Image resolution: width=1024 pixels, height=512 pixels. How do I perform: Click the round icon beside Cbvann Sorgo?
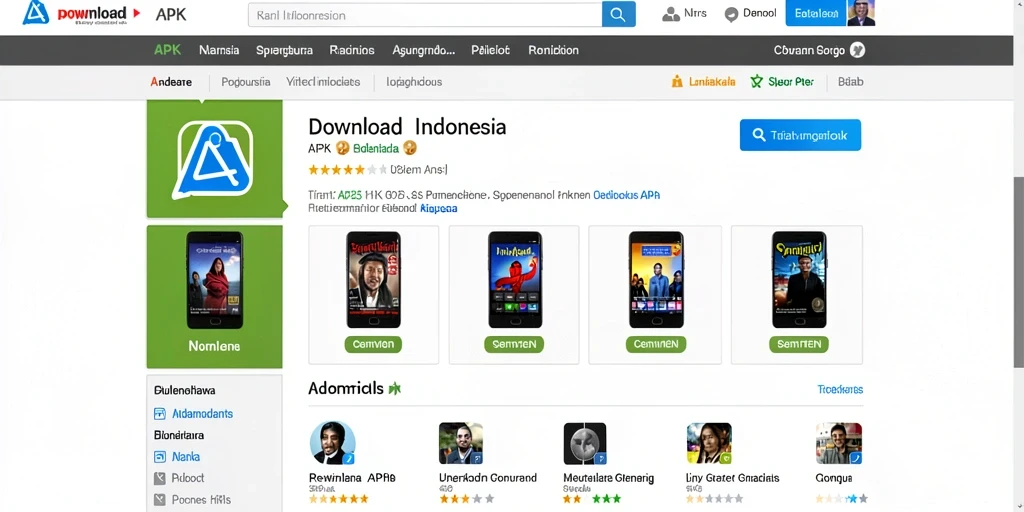(857, 50)
